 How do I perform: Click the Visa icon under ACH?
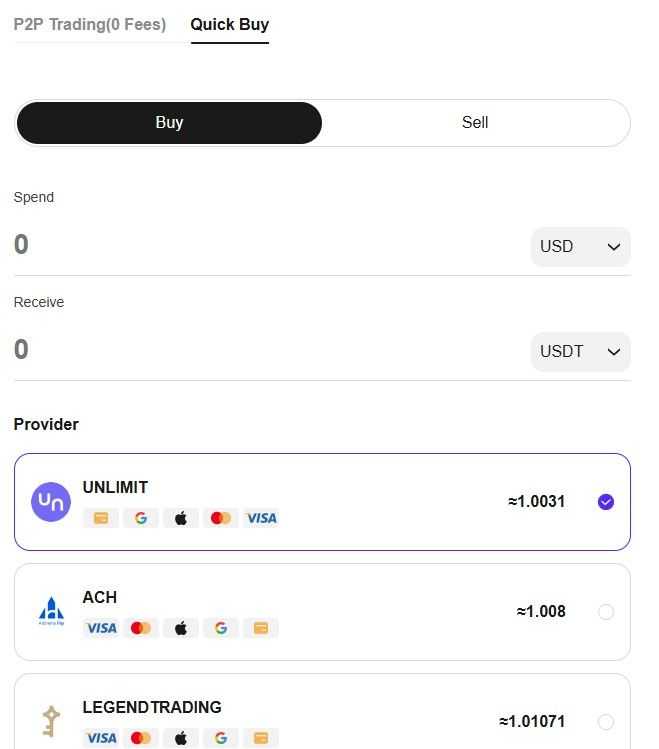(x=101, y=628)
